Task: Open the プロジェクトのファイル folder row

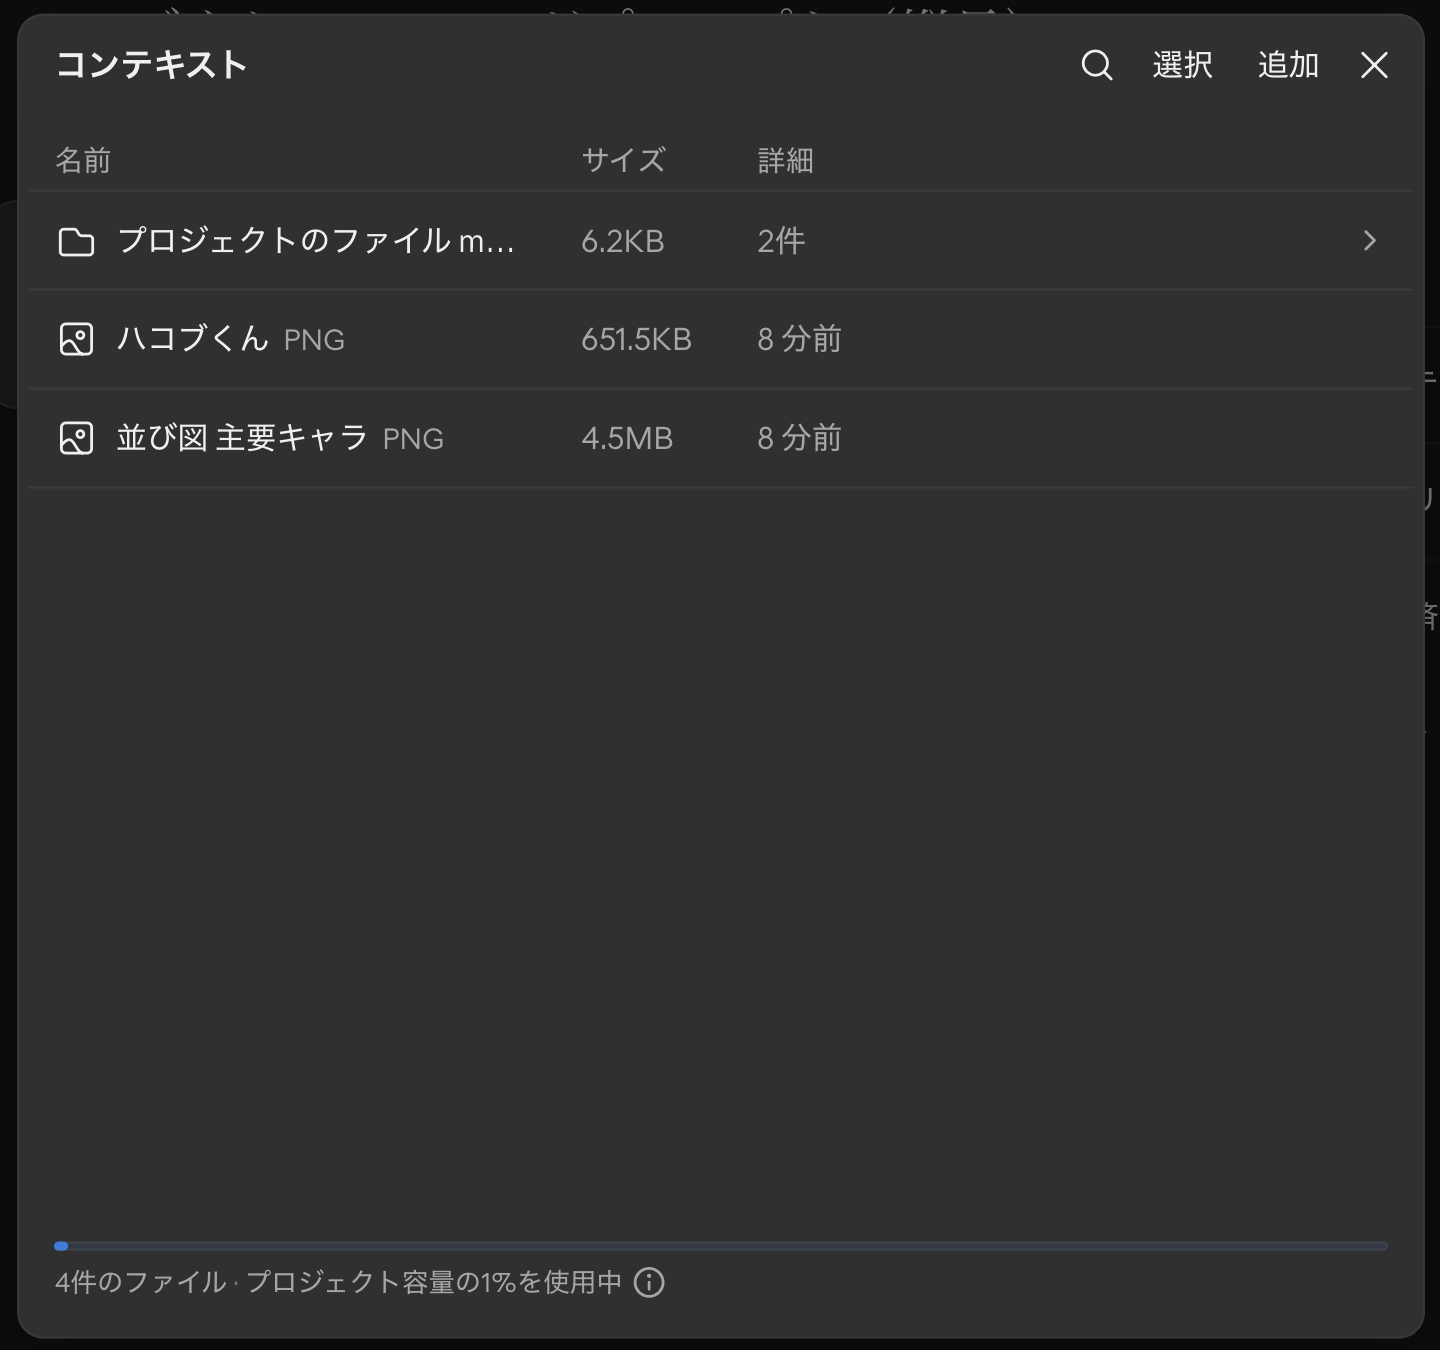Action: click(721, 241)
